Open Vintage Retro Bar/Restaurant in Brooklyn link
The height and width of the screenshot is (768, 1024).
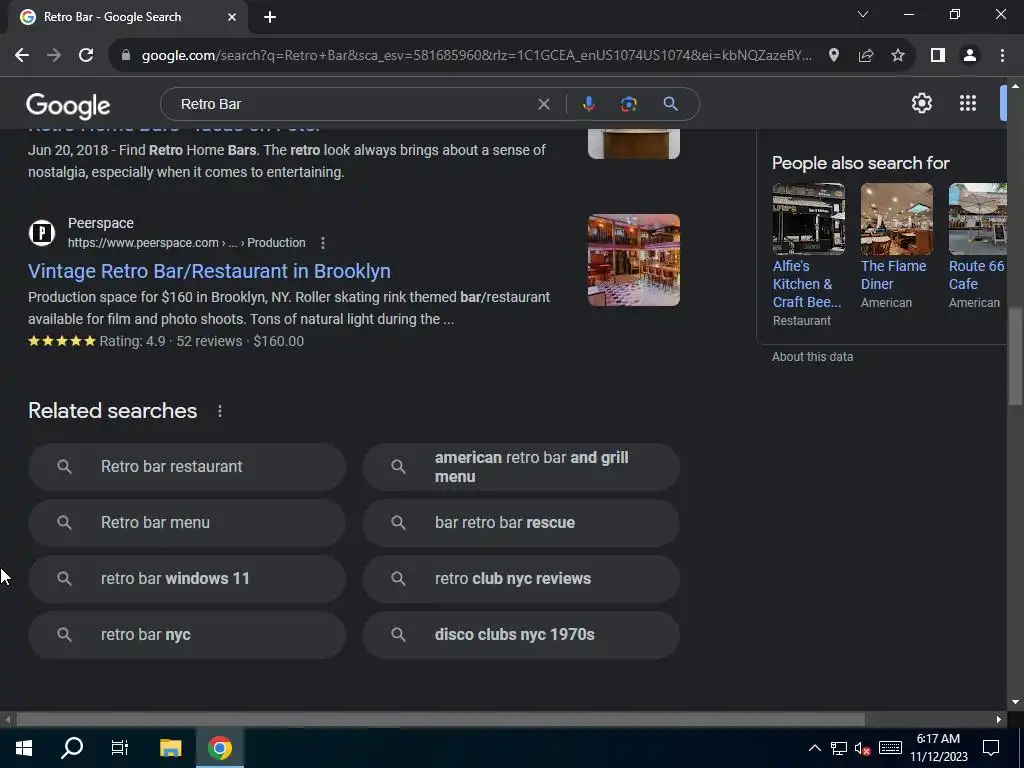(209, 271)
